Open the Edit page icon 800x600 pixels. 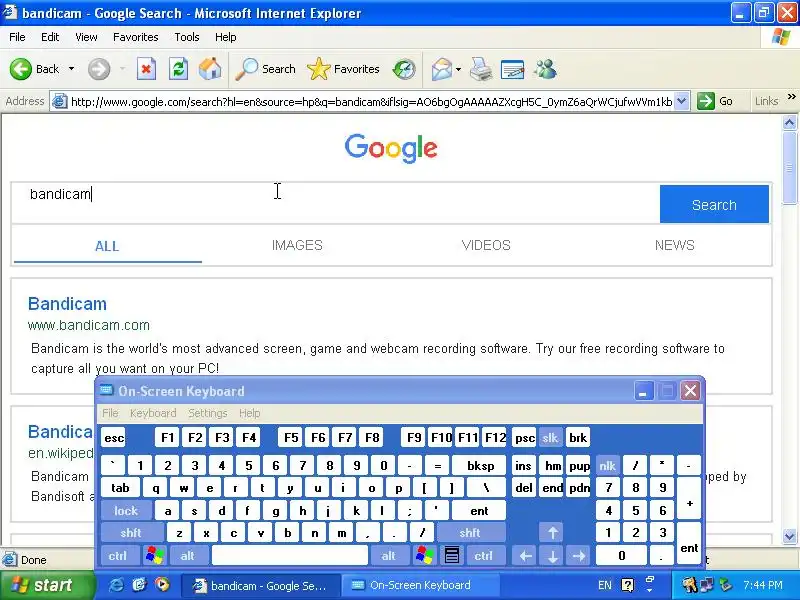click(513, 69)
